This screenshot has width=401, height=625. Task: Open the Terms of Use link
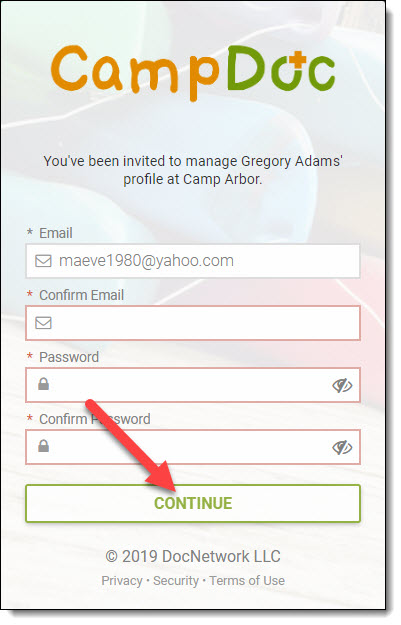tap(247, 581)
